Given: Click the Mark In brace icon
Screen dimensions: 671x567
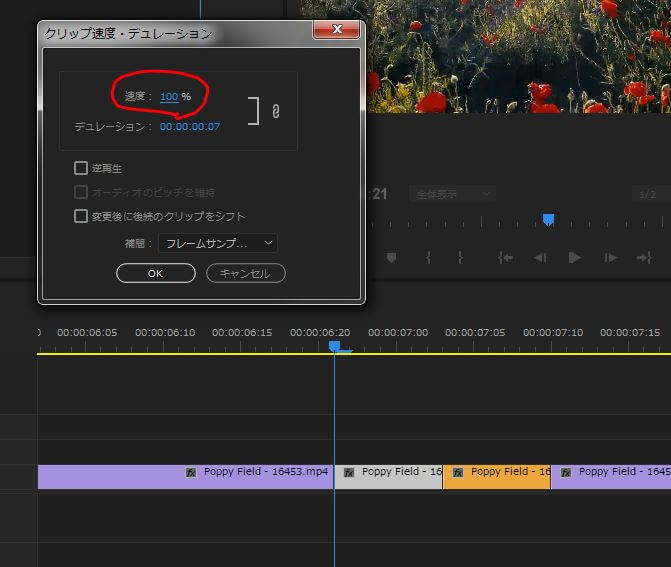Looking at the screenshot, I should (428, 258).
